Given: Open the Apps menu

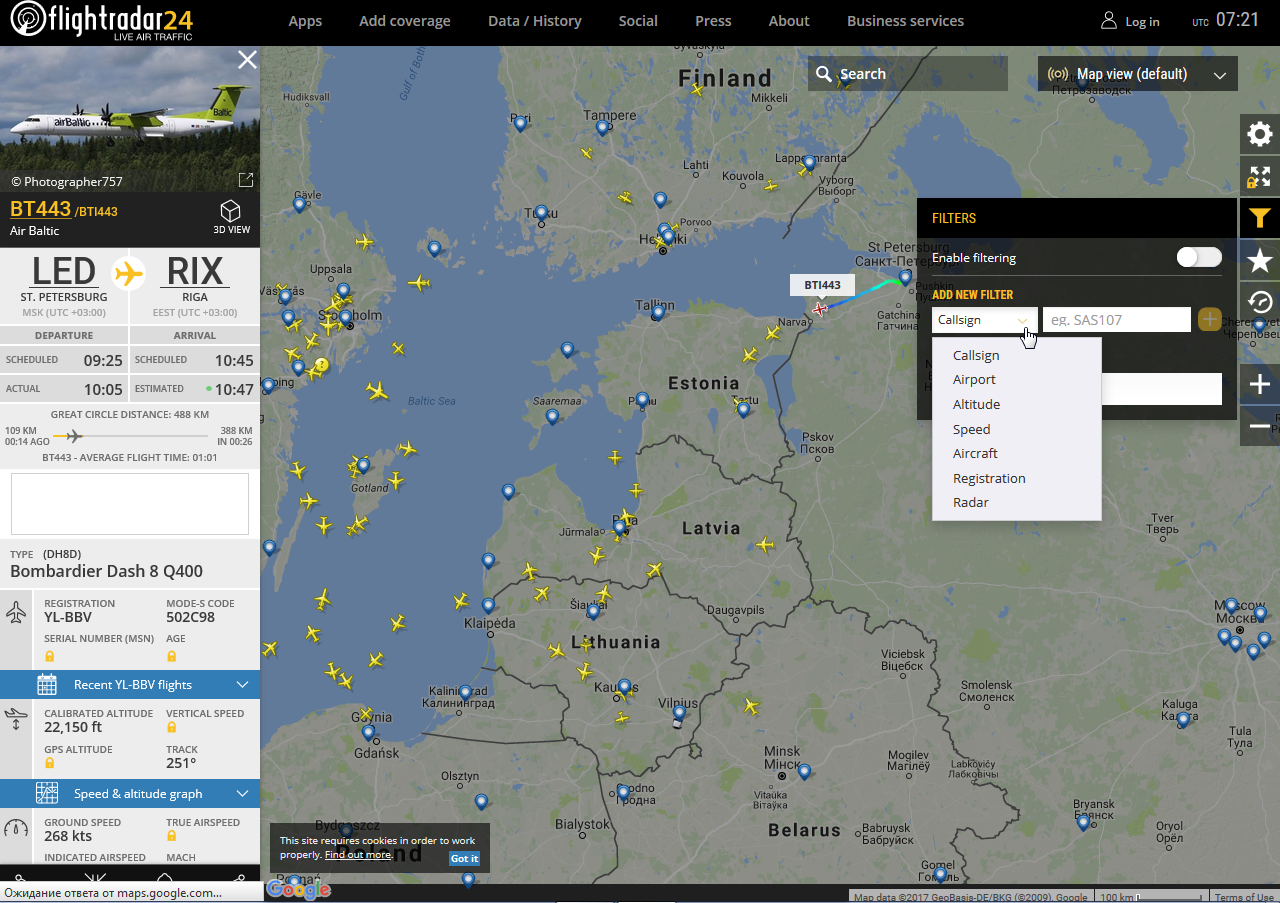Looking at the screenshot, I should [x=305, y=21].
